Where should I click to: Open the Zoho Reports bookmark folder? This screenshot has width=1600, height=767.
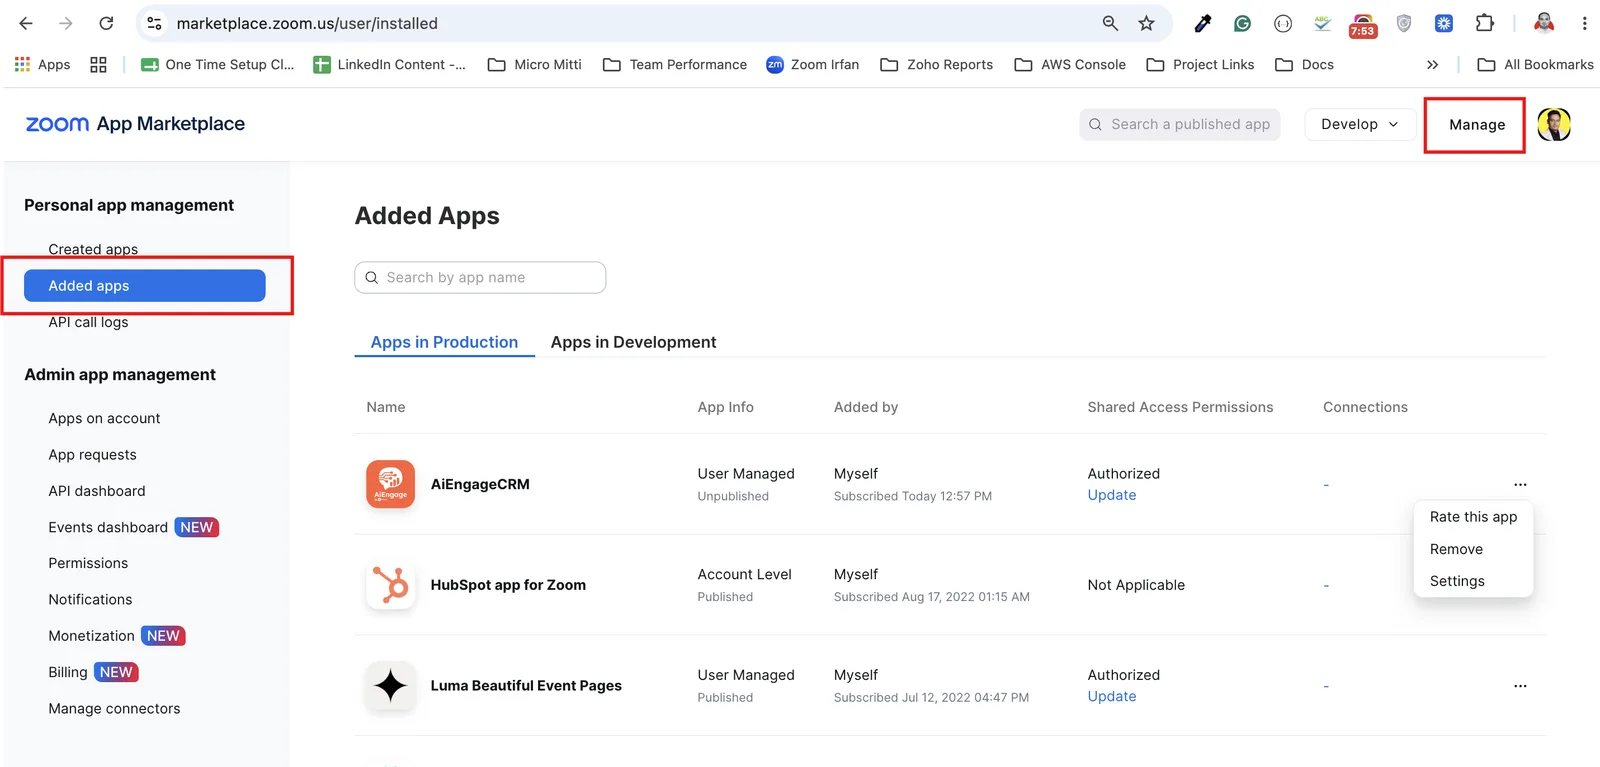937,64
